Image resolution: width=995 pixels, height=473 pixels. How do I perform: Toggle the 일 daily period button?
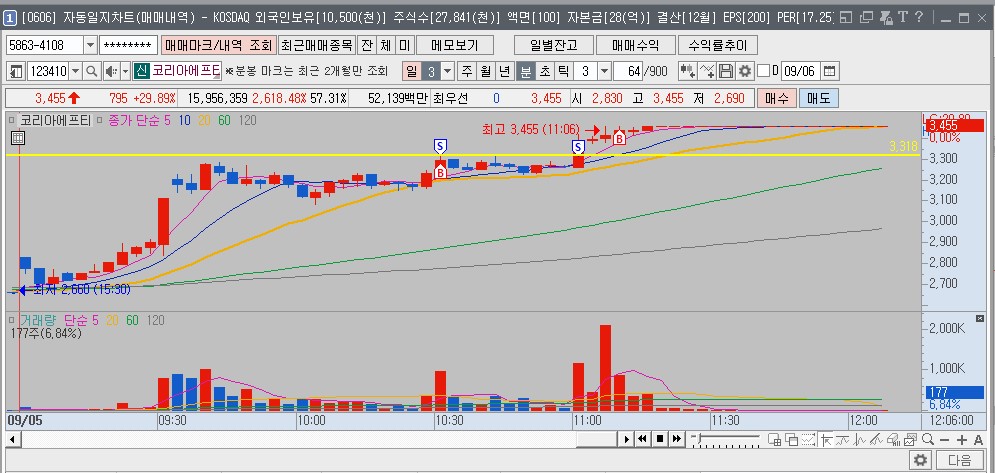[x=411, y=71]
